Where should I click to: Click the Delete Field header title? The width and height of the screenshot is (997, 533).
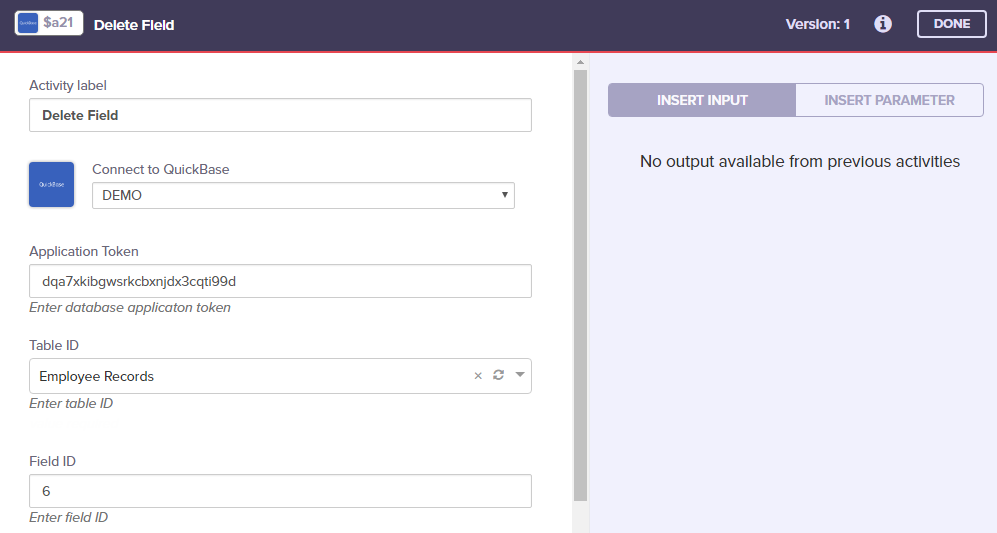134,24
